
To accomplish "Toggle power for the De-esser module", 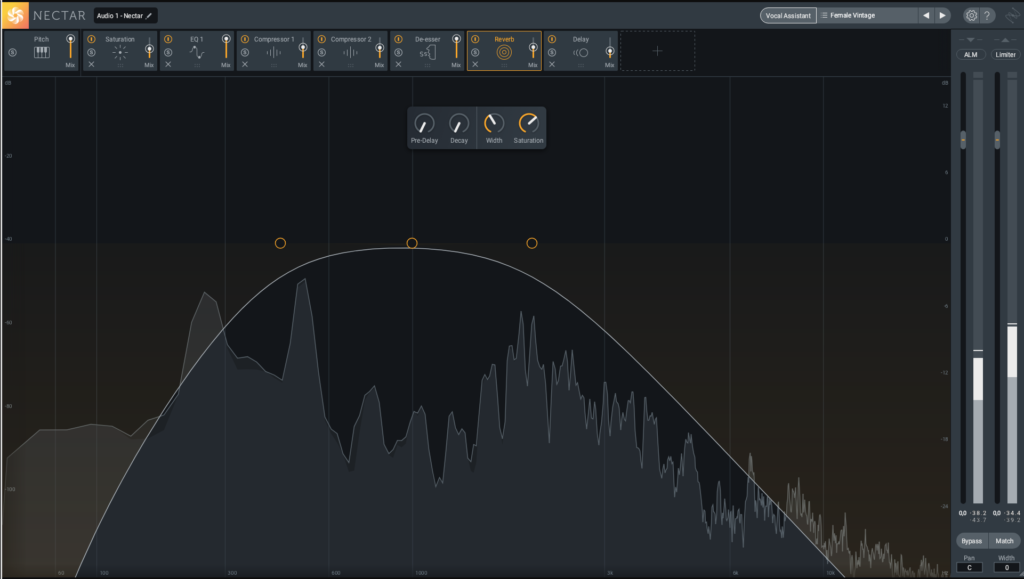I will point(398,39).
